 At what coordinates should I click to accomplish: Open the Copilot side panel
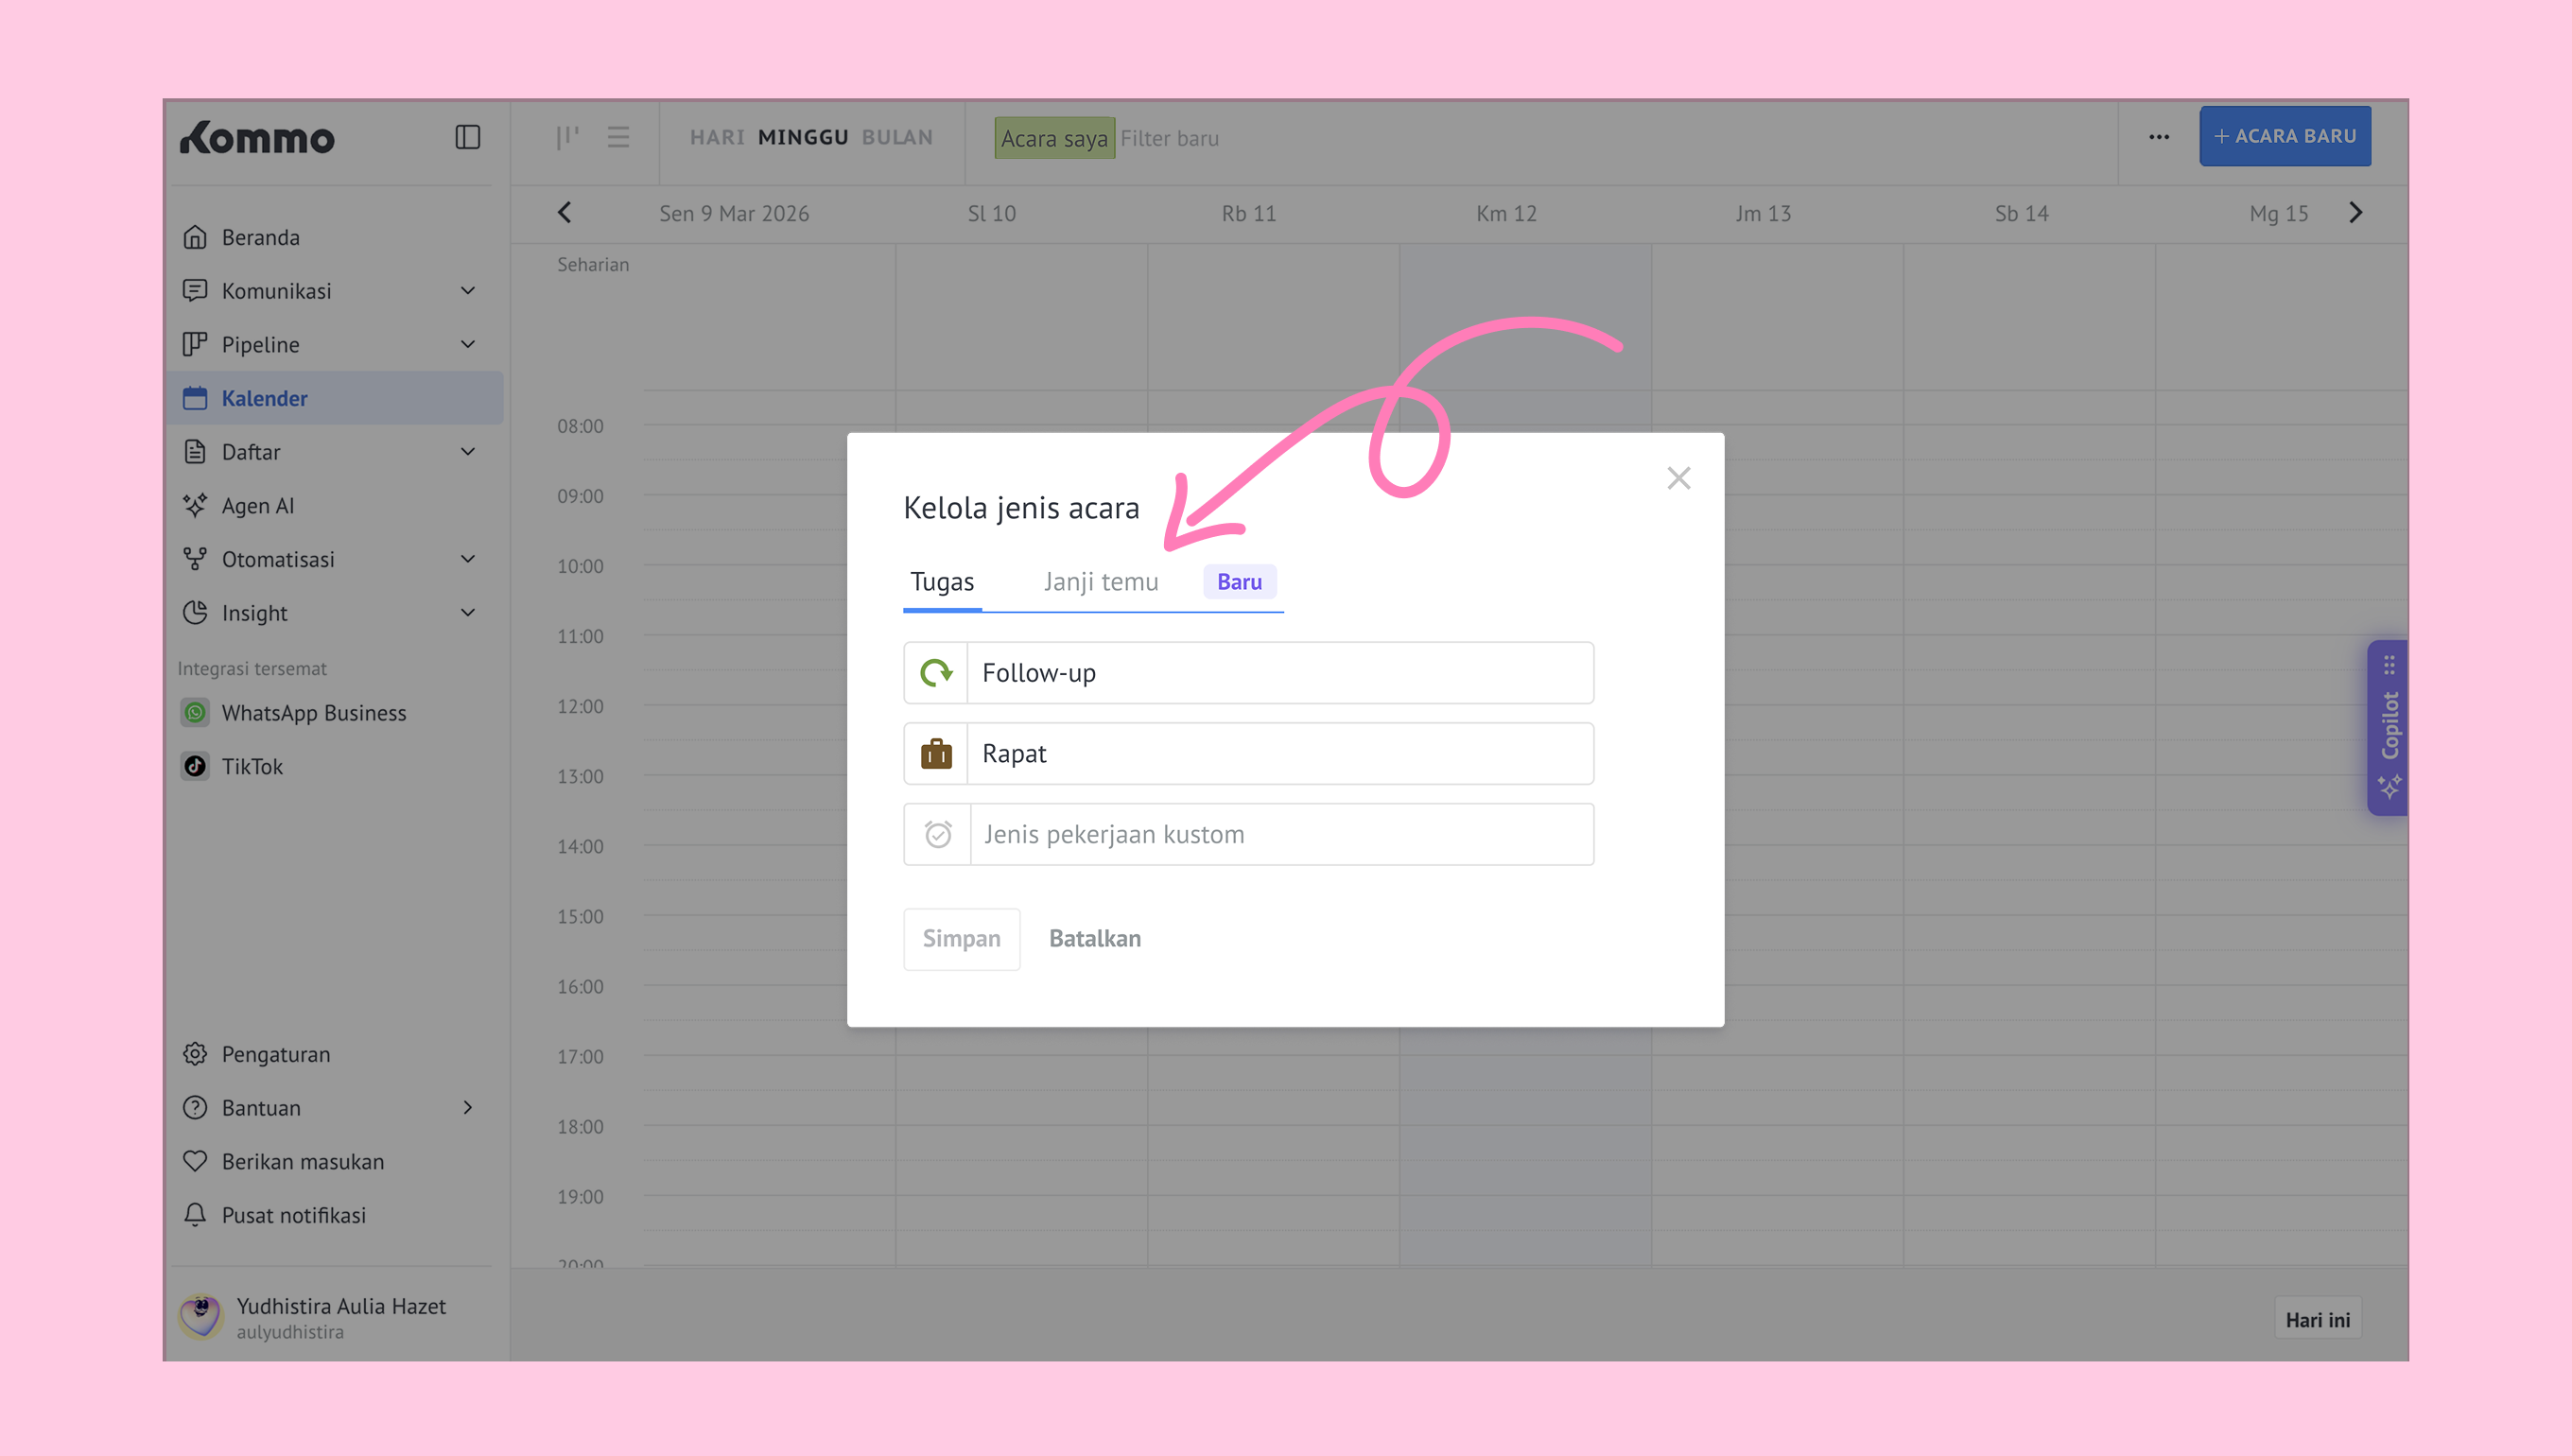tap(2388, 727)
